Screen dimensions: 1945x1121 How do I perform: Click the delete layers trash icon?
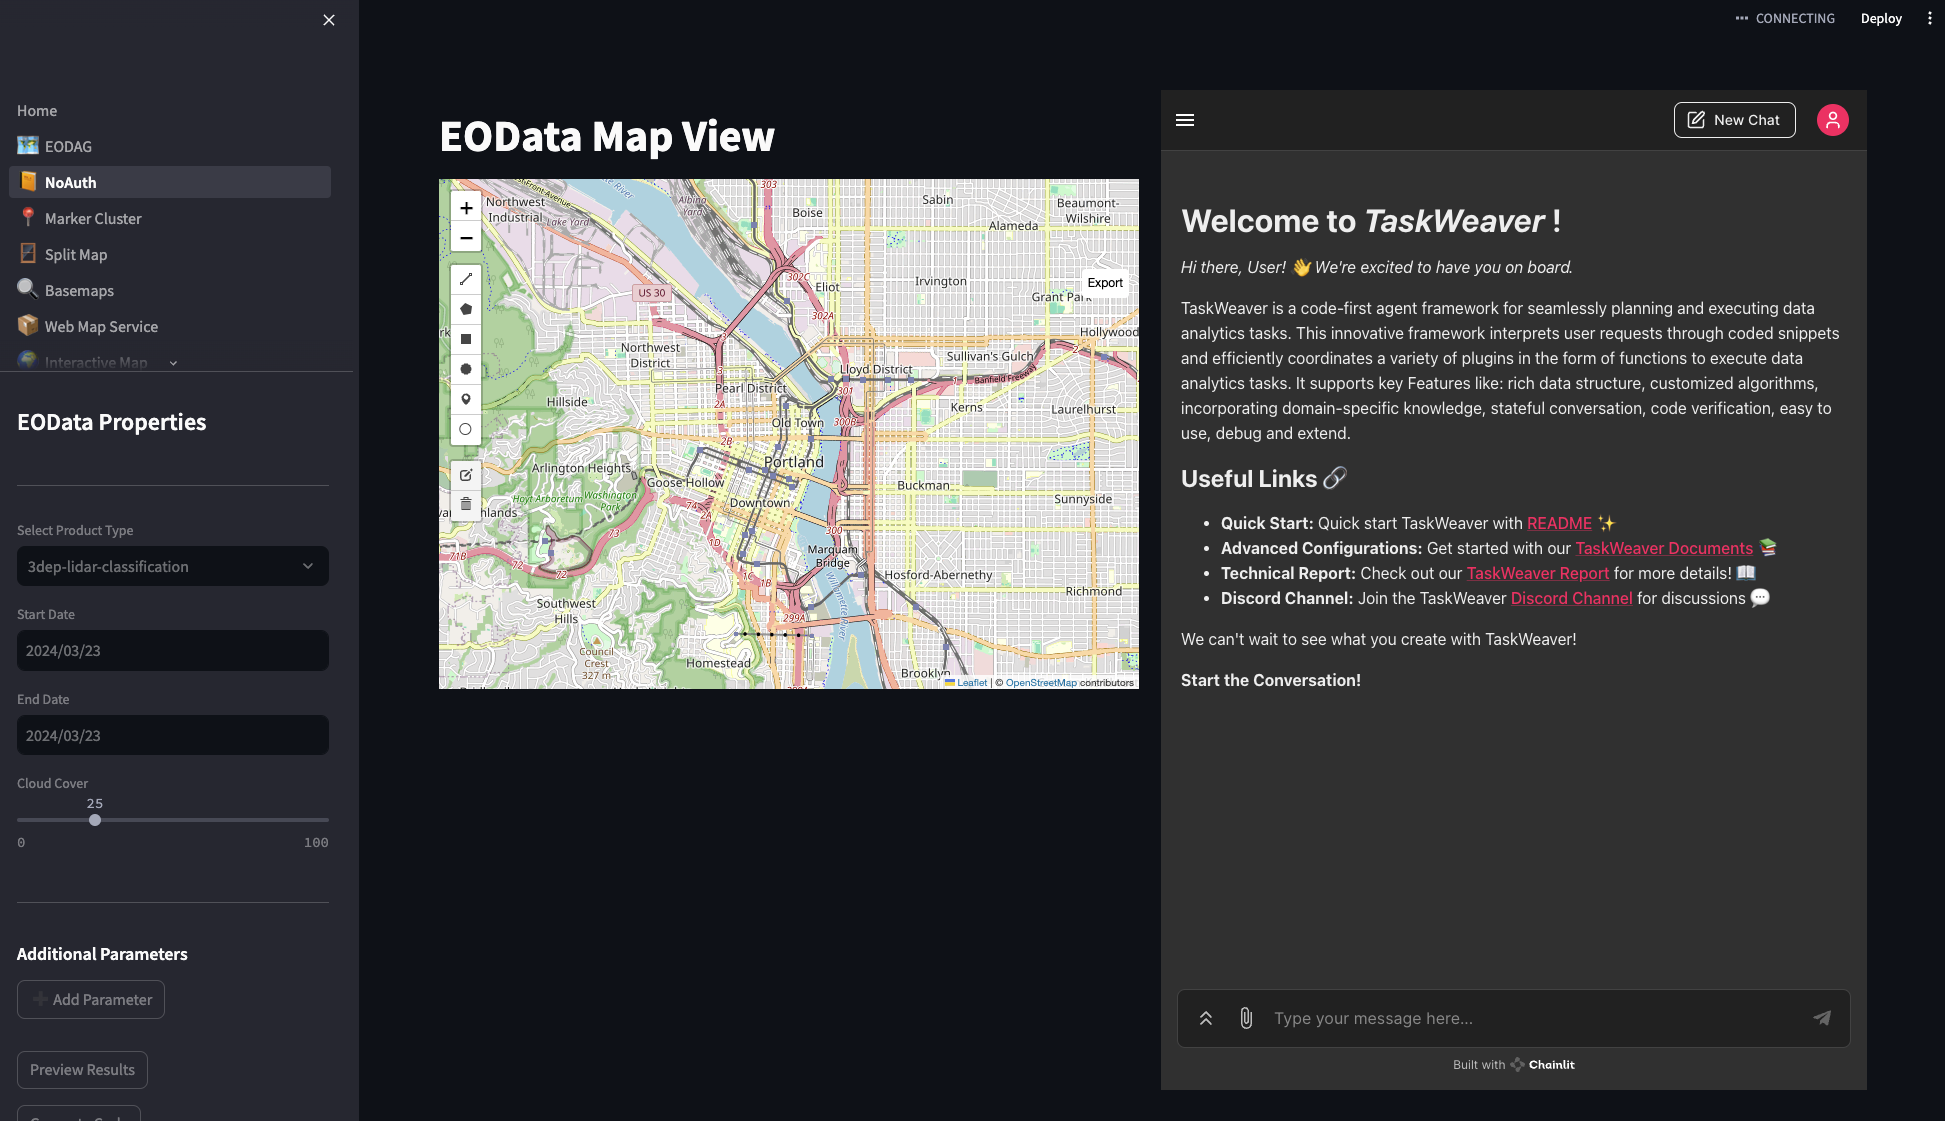(466, 504)
